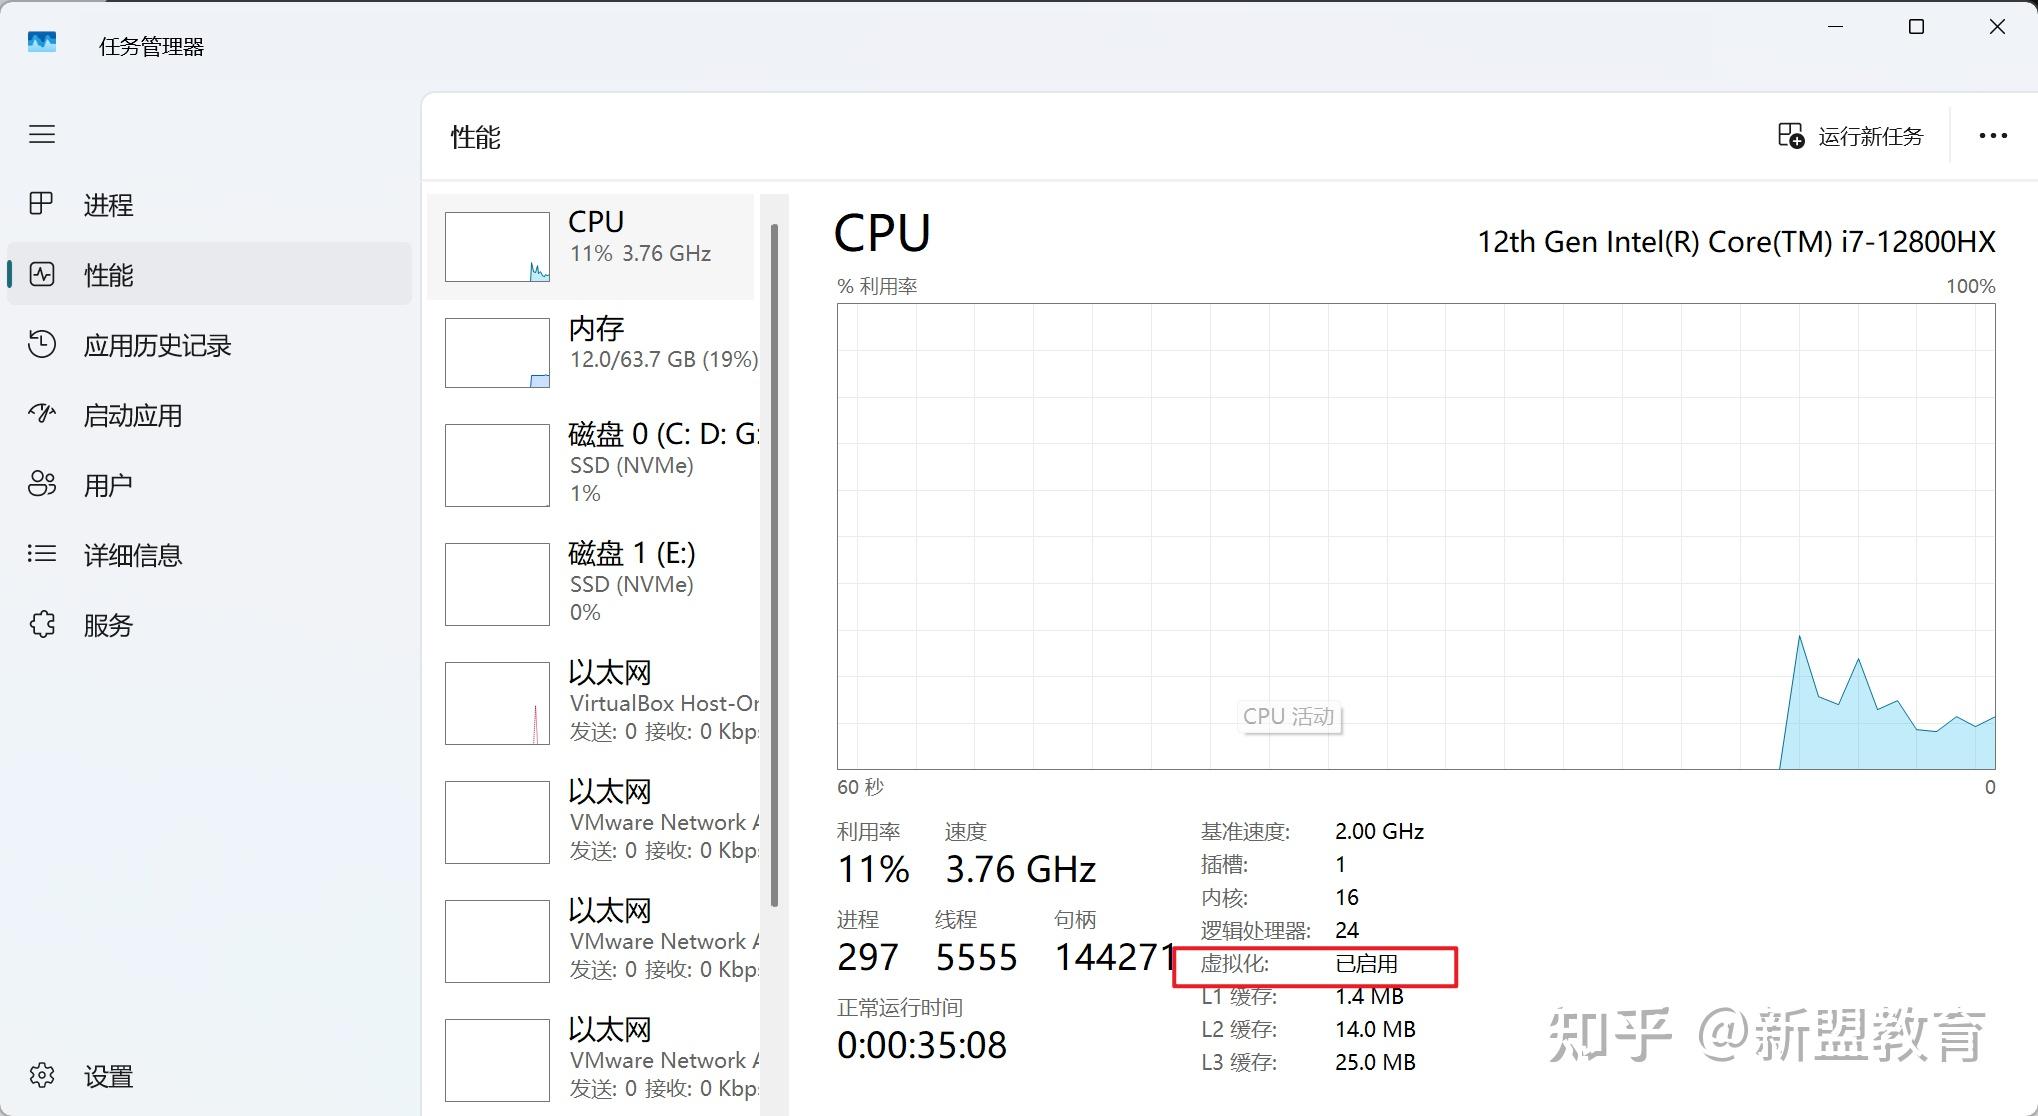Open the 详细信息 page
2038x1116 pixels.
(x=131, y=555)
